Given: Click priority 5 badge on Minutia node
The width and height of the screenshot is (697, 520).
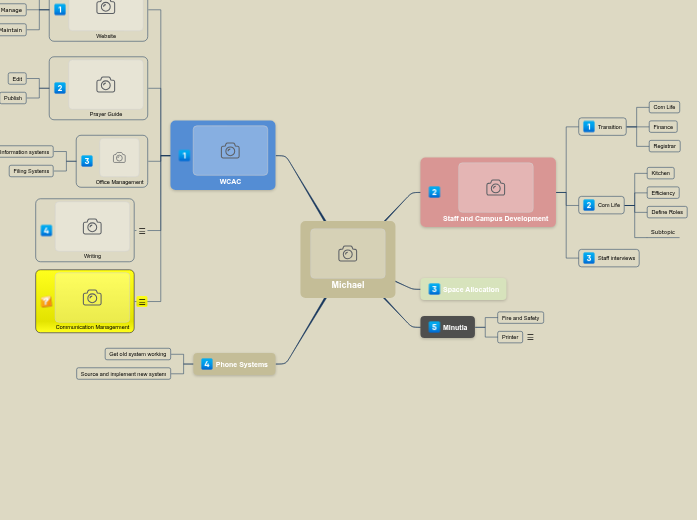Looking at the screenshot, I should [x=434, y=327].
